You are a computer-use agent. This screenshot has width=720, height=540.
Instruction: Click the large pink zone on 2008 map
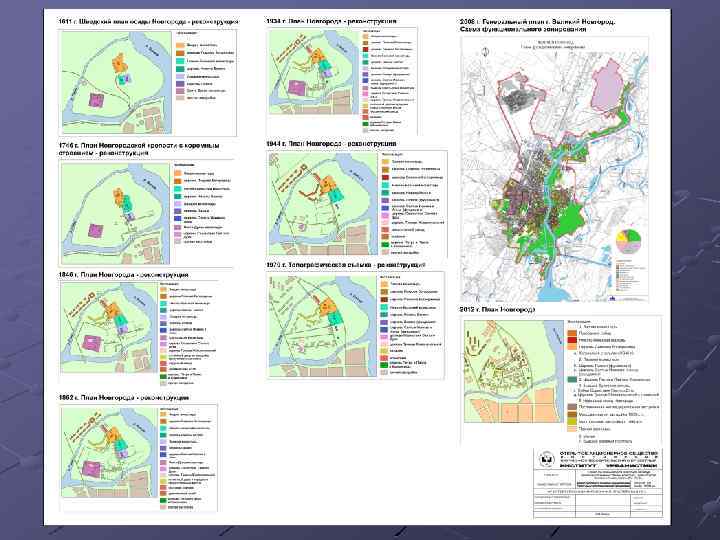[x=608, y=85]
